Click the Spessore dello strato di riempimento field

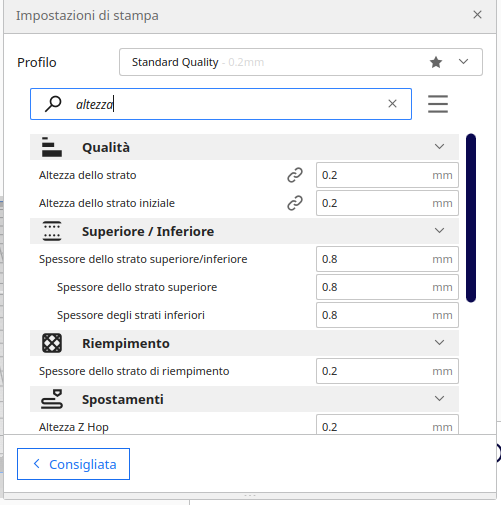tap(387, 371)
